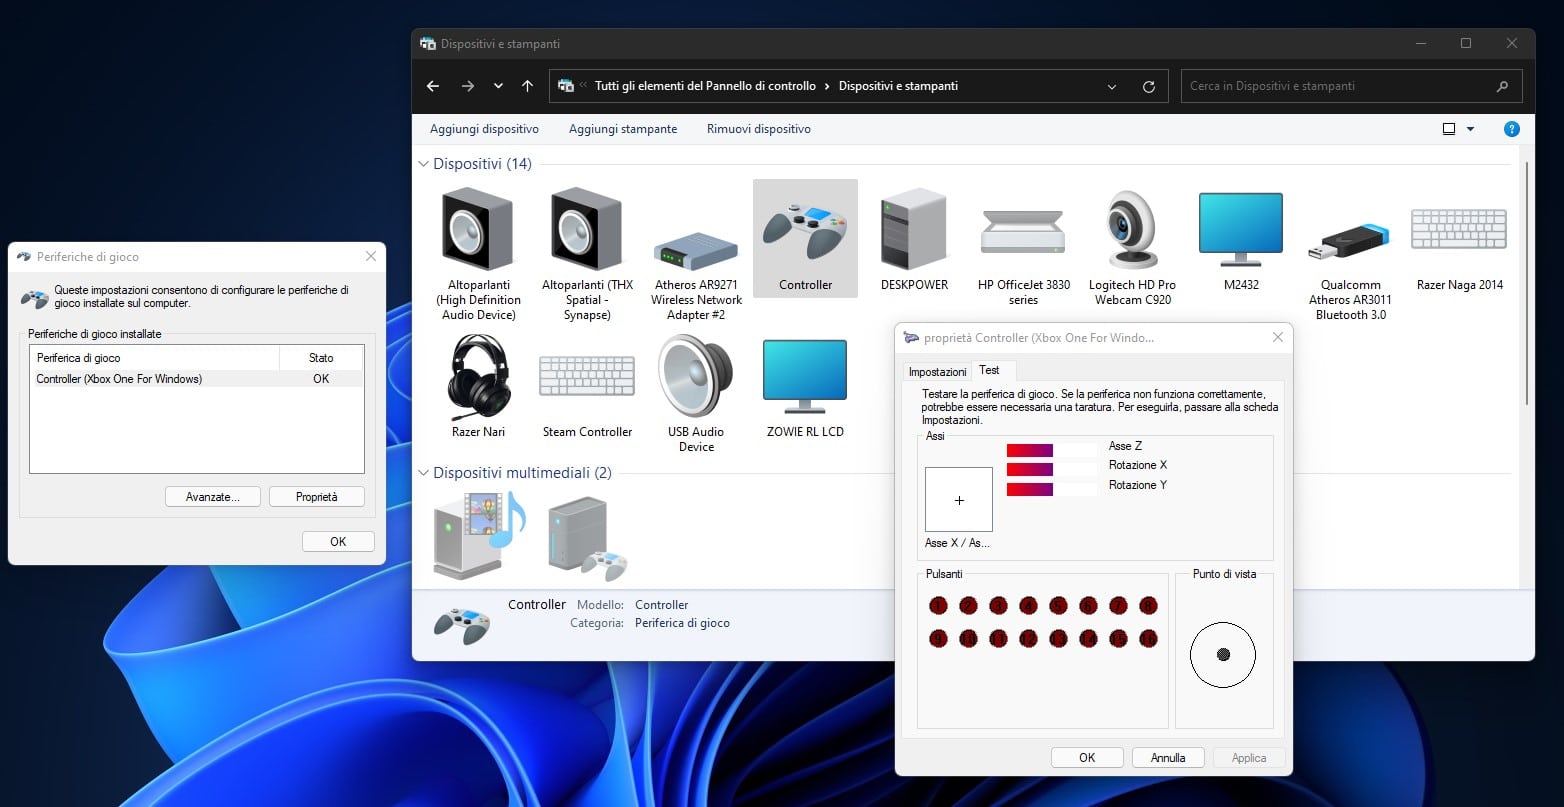The image size is (1564, 807).
Task: Click Aggiungi stampante in toolbar
Action: pyautogui.click(x=623, y=129)
